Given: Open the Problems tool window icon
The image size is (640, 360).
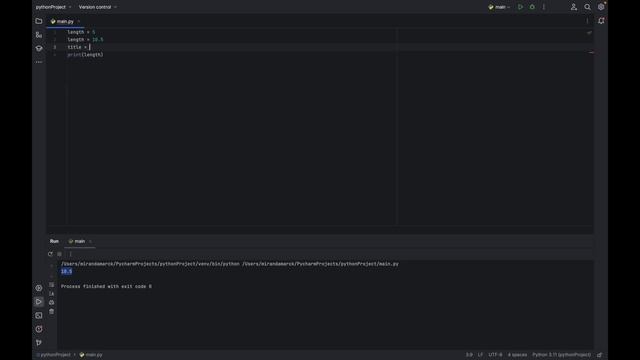Looking at the screenshot, I should click(39, 329).
